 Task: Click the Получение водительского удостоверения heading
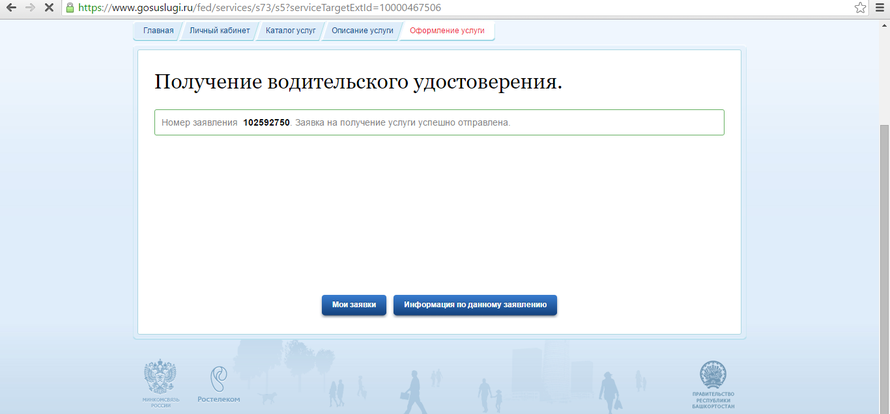click(x=358, y=82)
